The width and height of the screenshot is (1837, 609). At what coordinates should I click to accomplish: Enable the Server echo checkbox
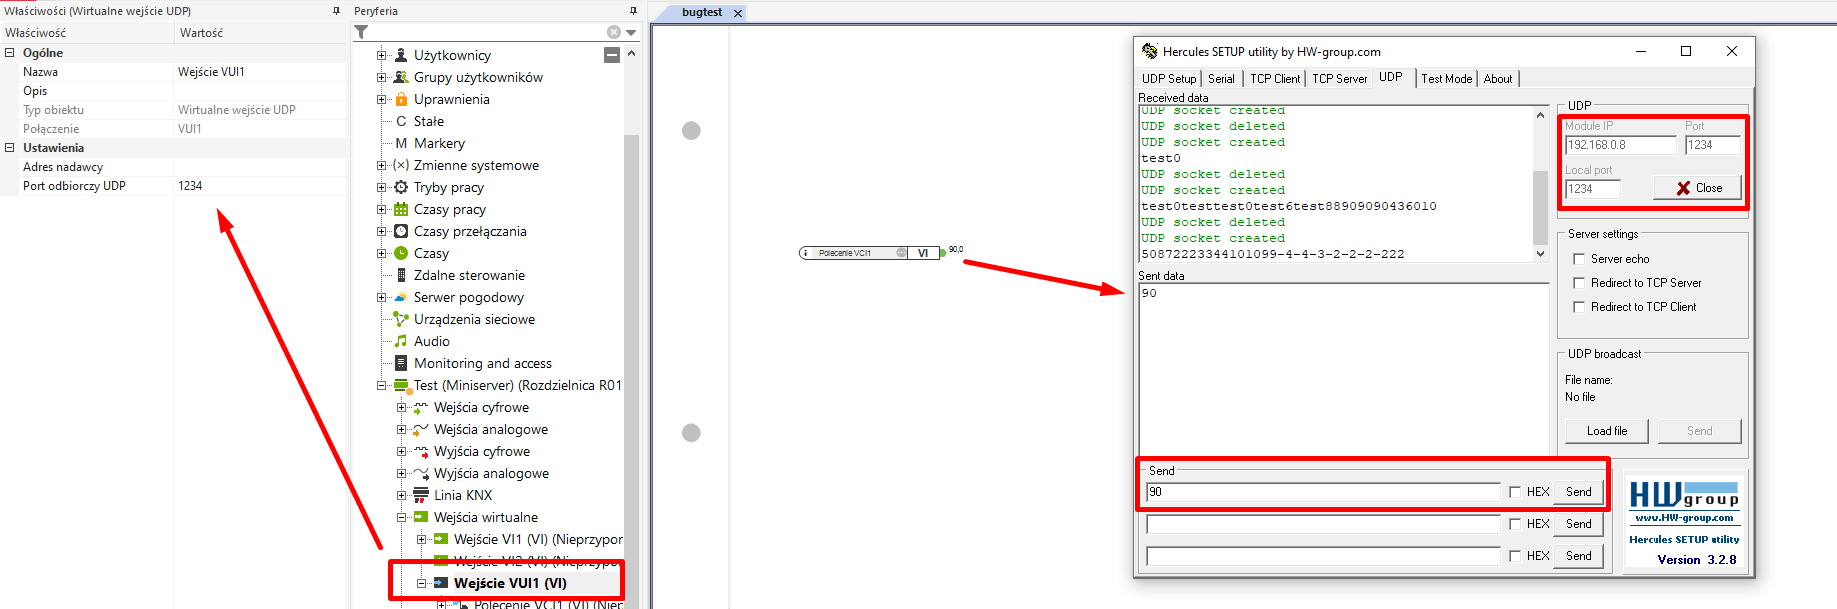point(1579,259)
